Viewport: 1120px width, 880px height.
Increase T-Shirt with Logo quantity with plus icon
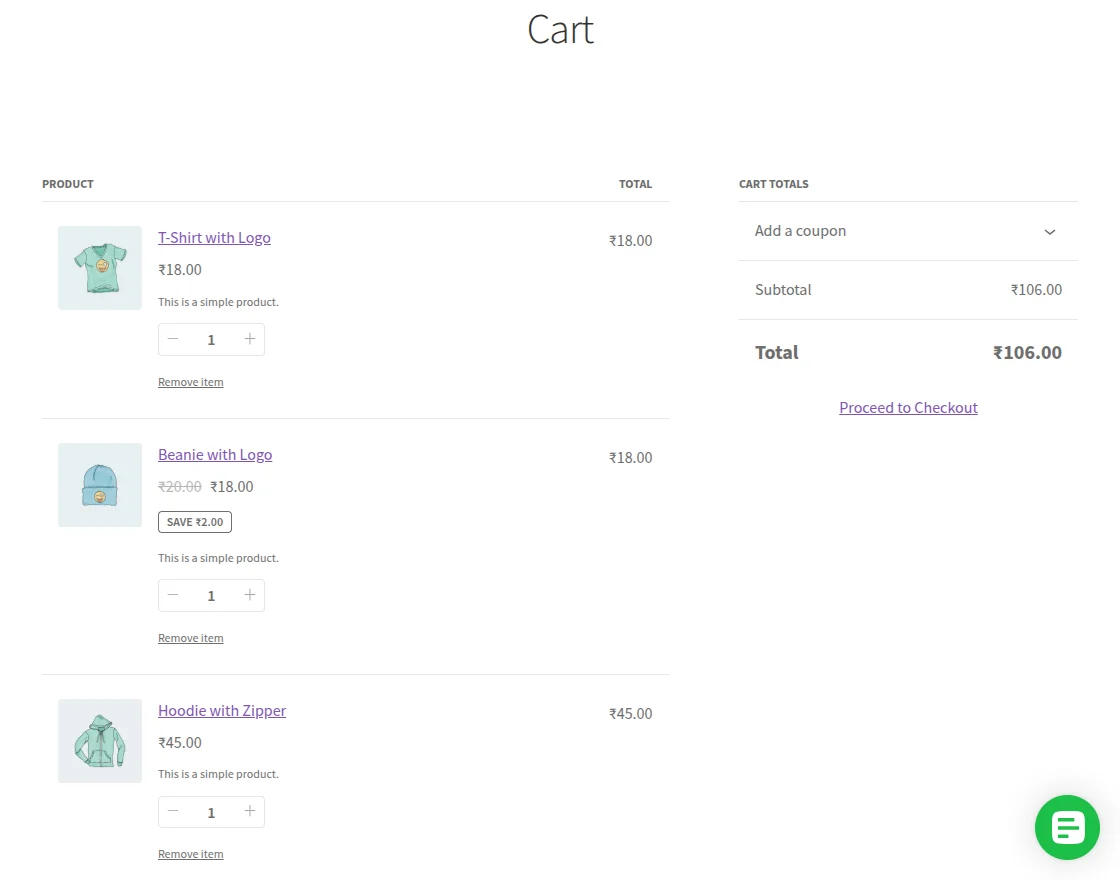click(249, 339)
